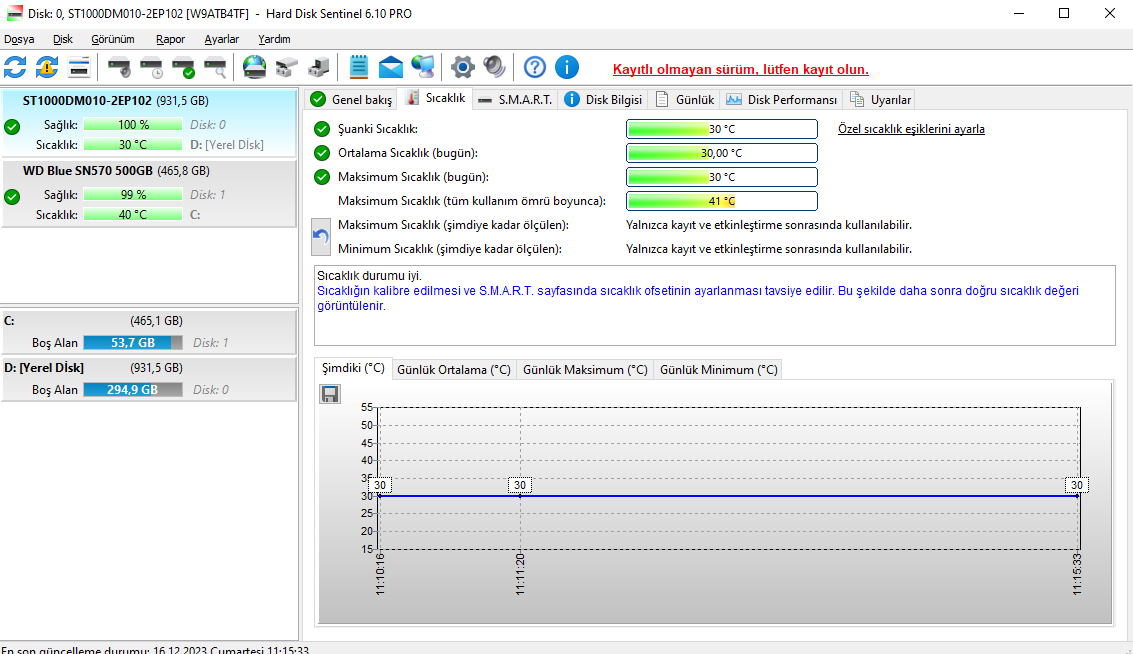This screenshot has width=1133, height=654.
Task: Click the disk with green checkmark icon
Action: click(x=183, y=68)
